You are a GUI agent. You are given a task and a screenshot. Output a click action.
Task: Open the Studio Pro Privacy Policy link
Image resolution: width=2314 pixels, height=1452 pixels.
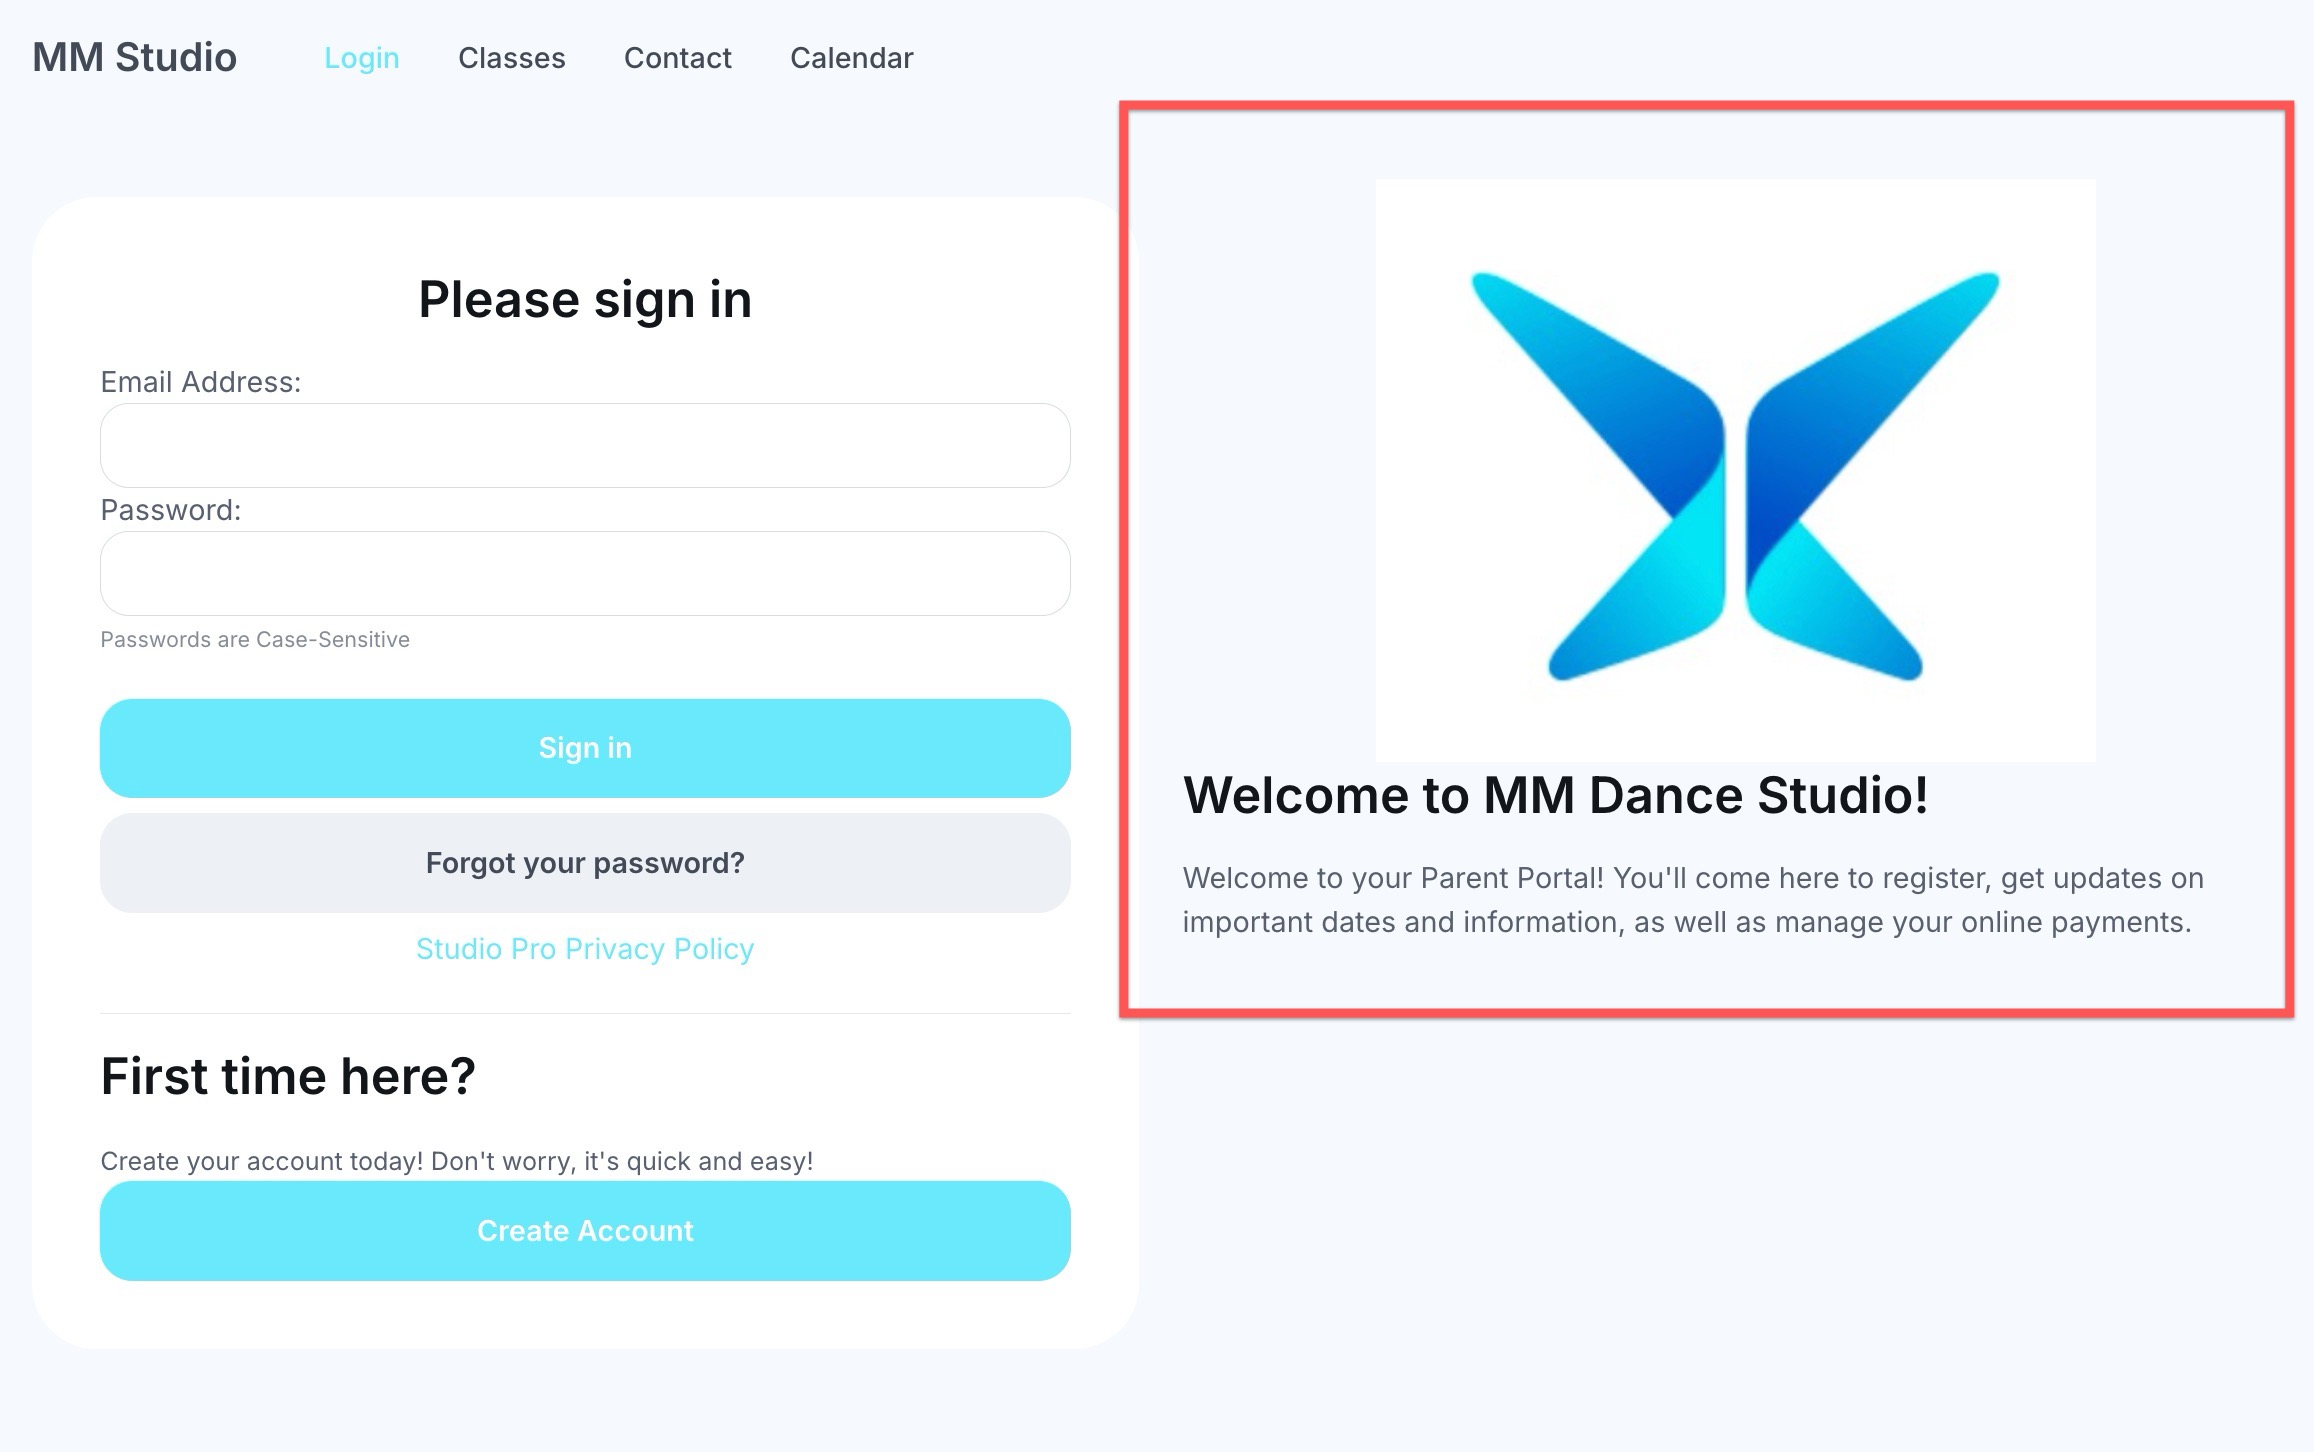(x=585, y=948)
